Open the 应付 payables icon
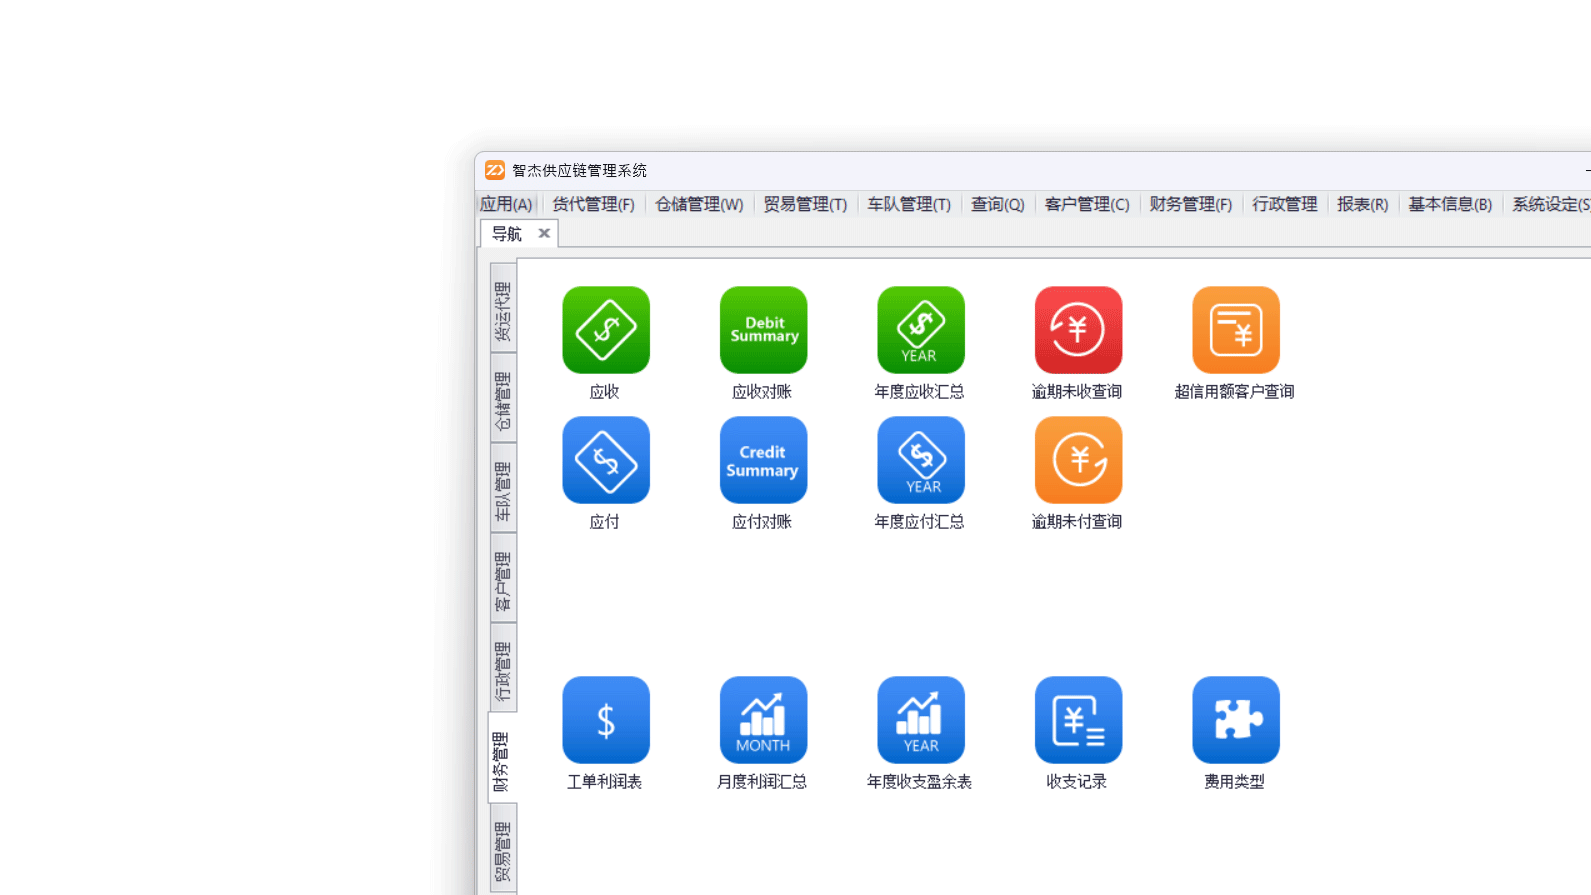 [605, 460]
